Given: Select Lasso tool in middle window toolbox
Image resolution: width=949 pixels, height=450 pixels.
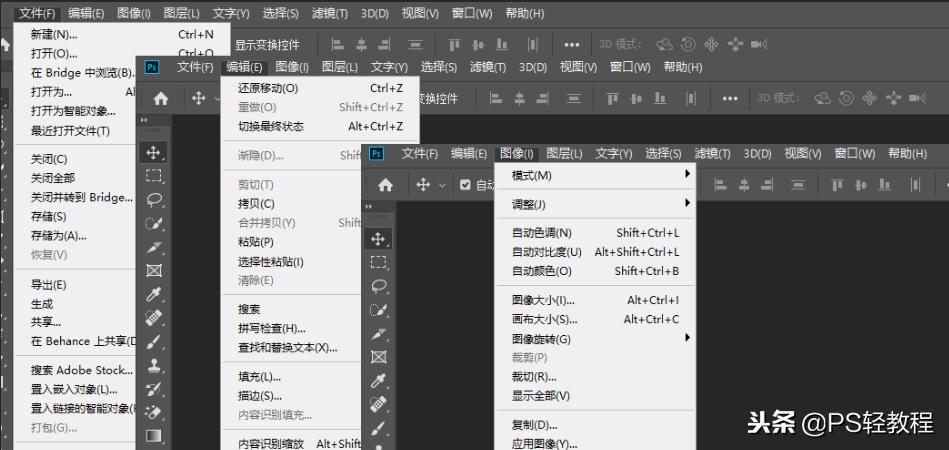Looking at the screenshot, I should (154, 200).
